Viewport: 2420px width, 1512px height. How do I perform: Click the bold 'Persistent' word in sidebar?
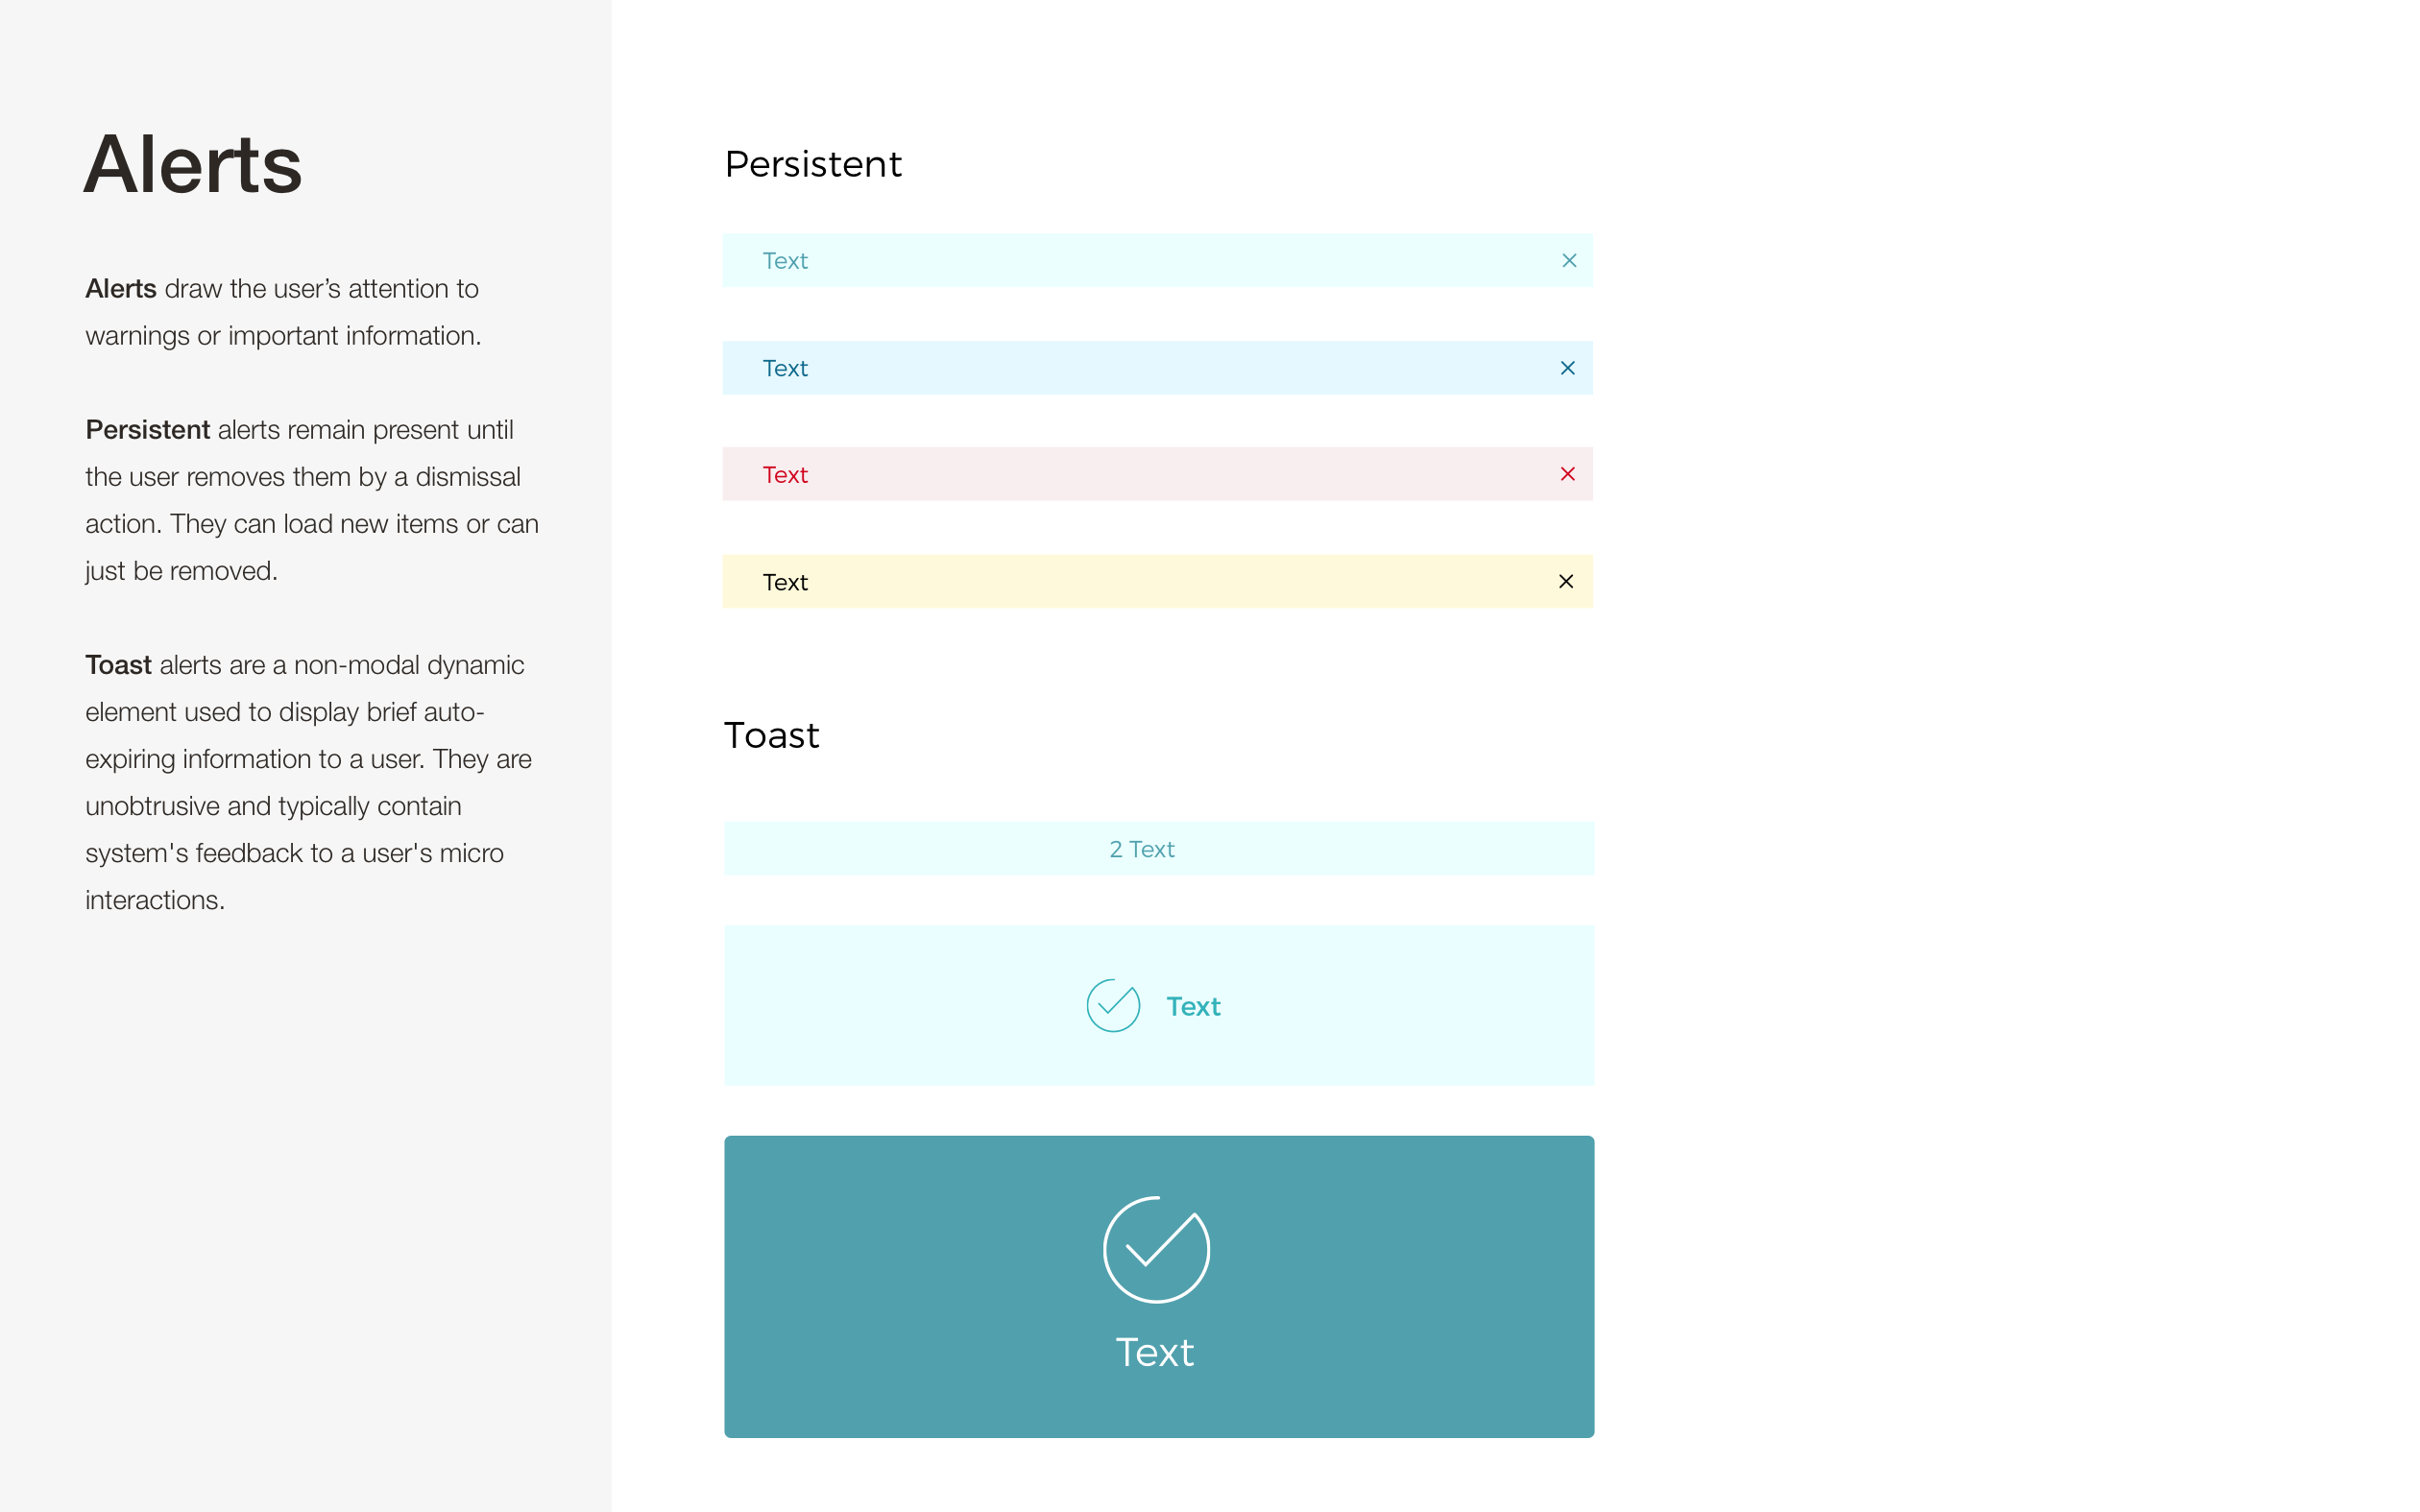pos(147,429)
